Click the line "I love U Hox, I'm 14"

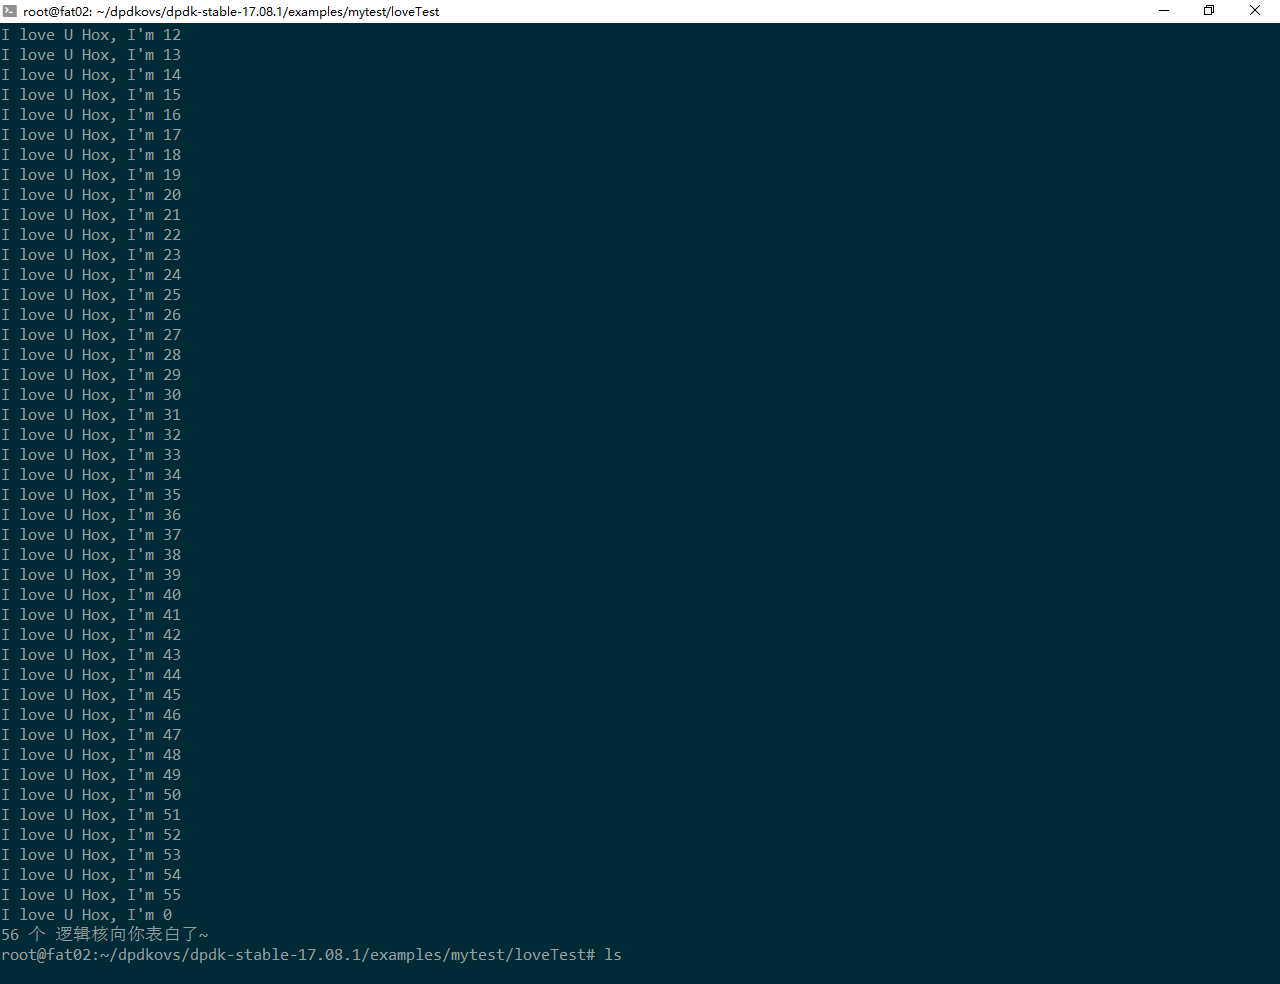pos(91,75)
